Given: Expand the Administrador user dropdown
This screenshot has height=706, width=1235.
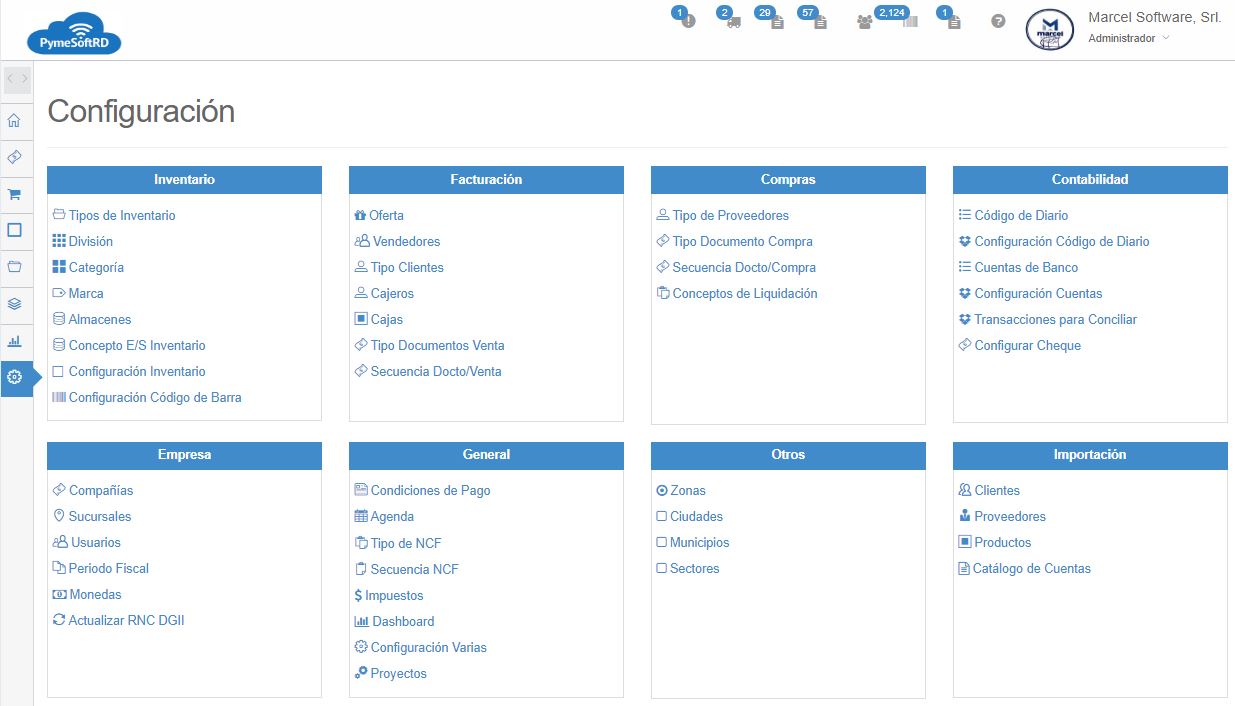Looking at the screenshot, I should click(1128, 39).
